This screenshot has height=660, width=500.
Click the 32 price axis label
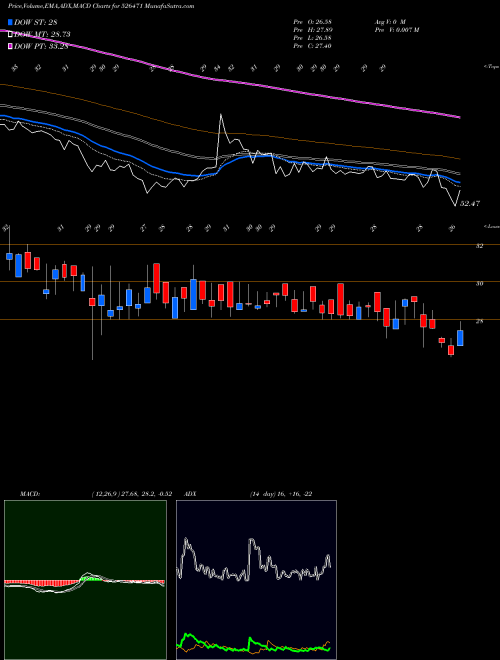[479, 246]
